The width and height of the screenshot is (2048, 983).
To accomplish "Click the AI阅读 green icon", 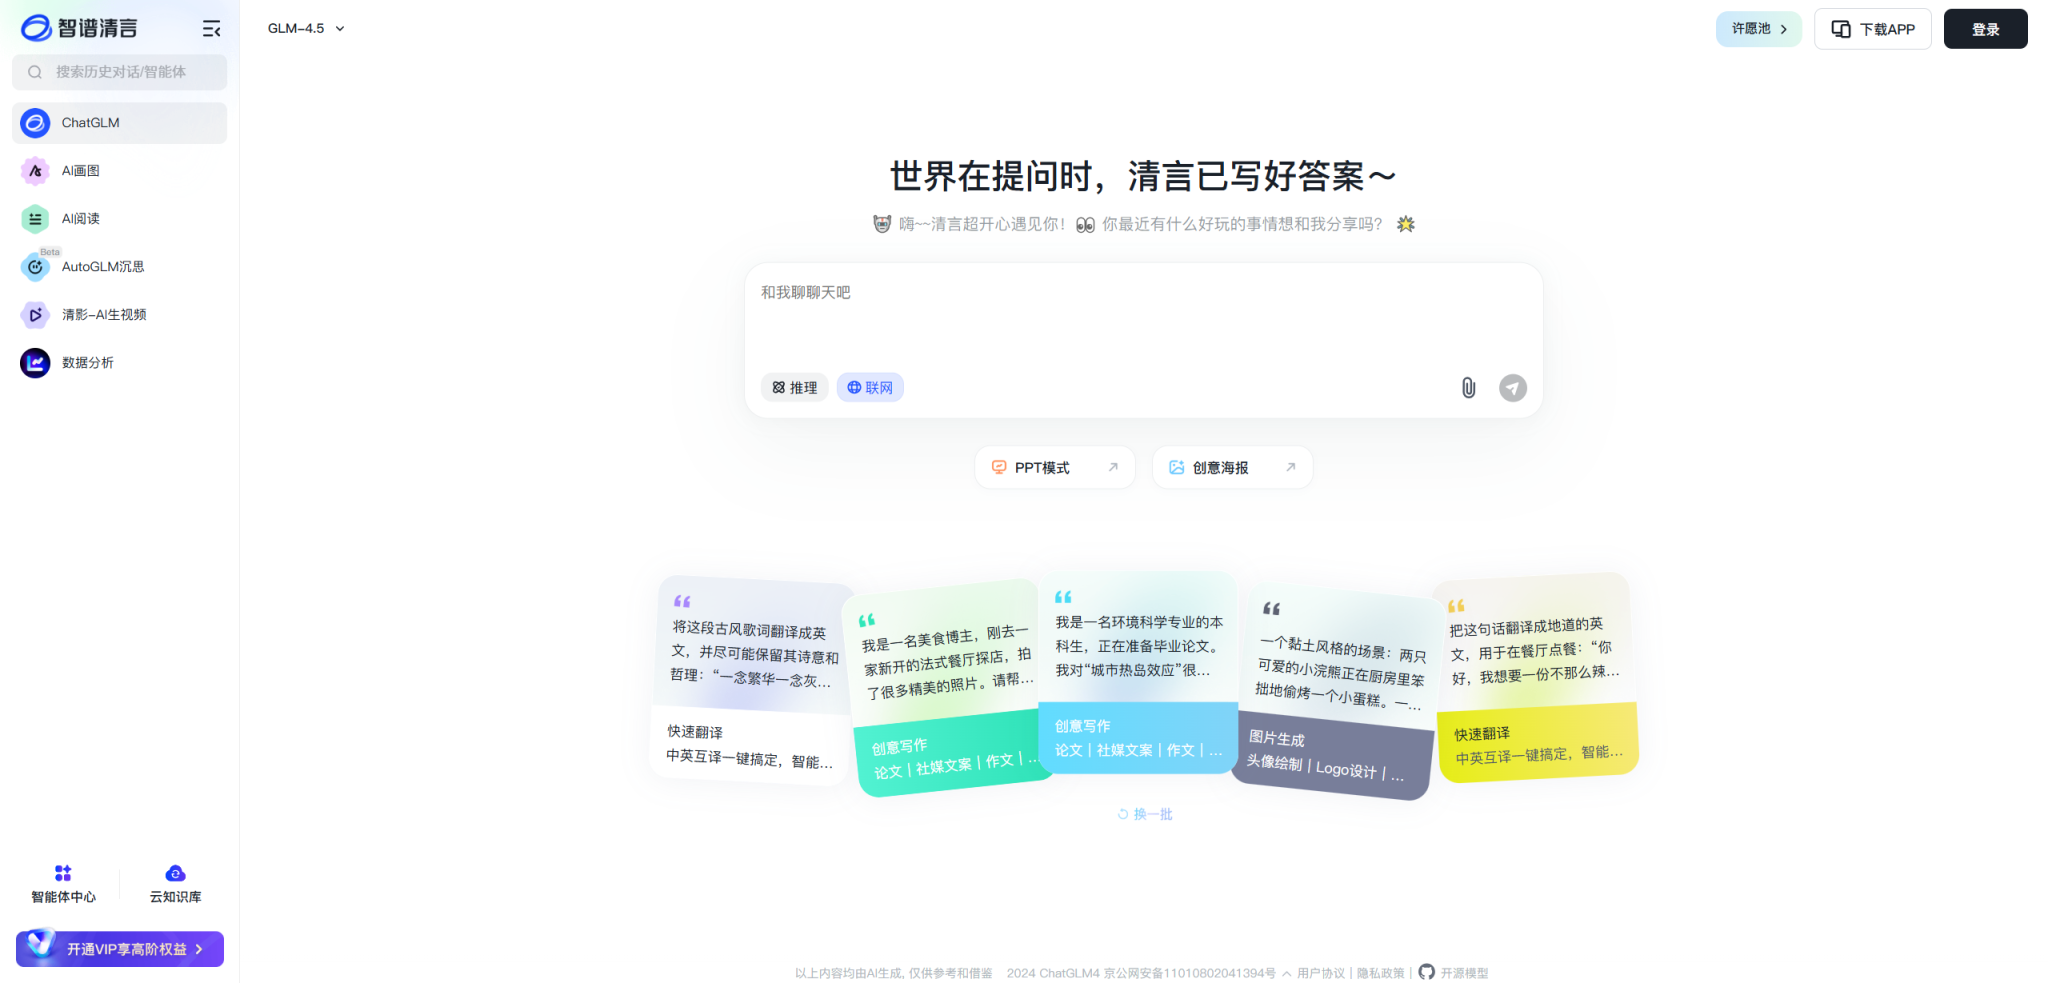I will [x=35, y=219].
